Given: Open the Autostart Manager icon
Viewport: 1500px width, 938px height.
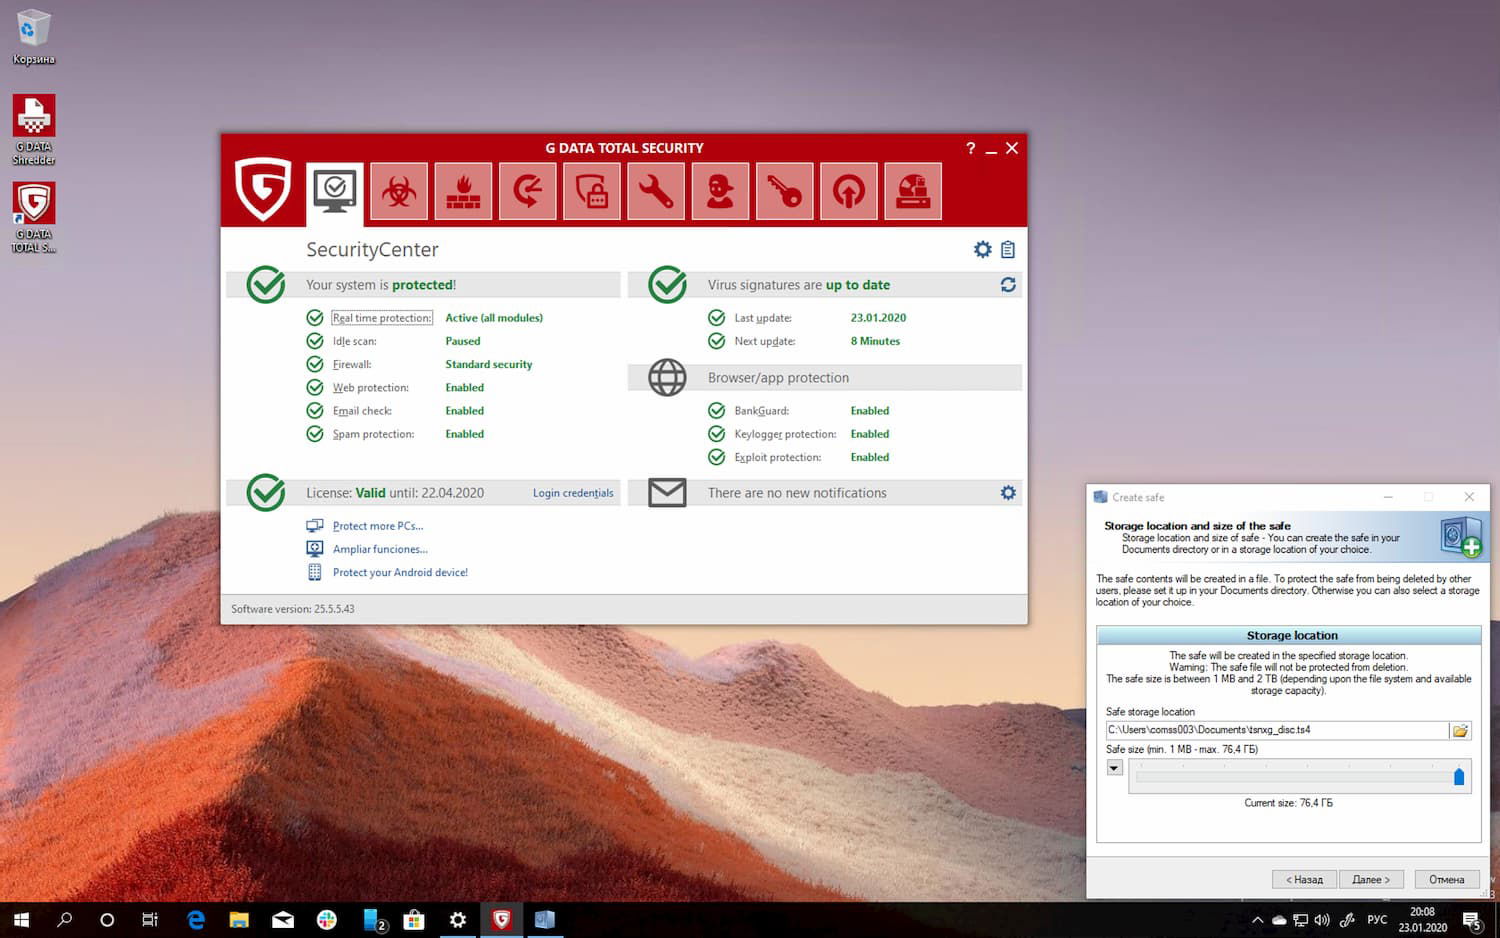Looking at the screenshot, I should 849,191.
